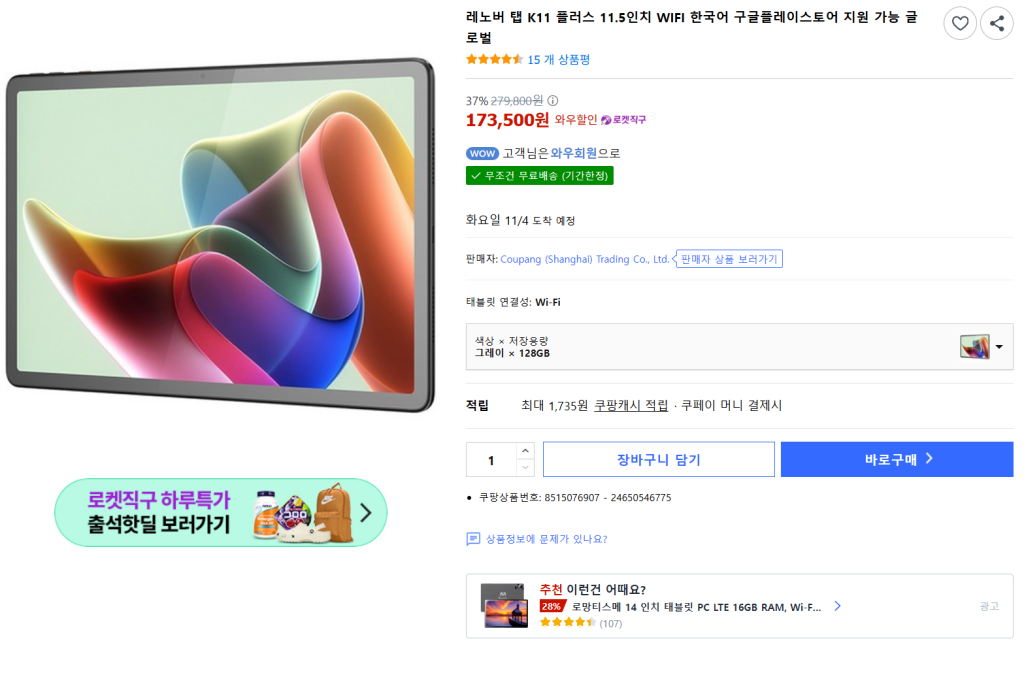Click the WOW membership badge

click(482, 154)
